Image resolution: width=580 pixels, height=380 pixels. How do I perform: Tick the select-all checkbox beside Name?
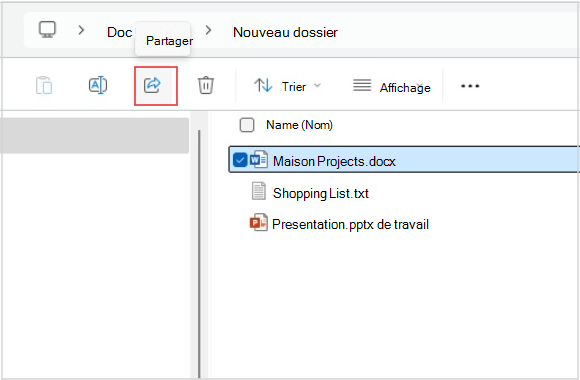coord(247,125)
